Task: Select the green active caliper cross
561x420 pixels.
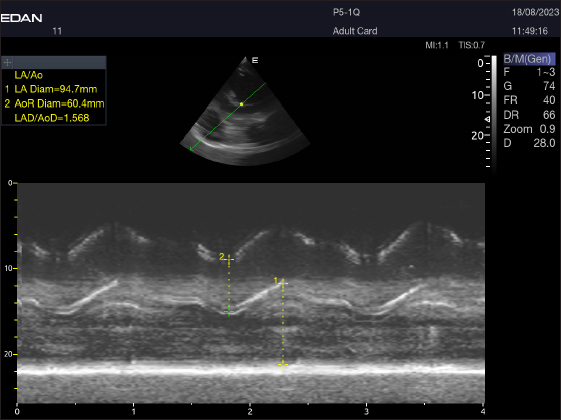Action: [x=229, y=312]
